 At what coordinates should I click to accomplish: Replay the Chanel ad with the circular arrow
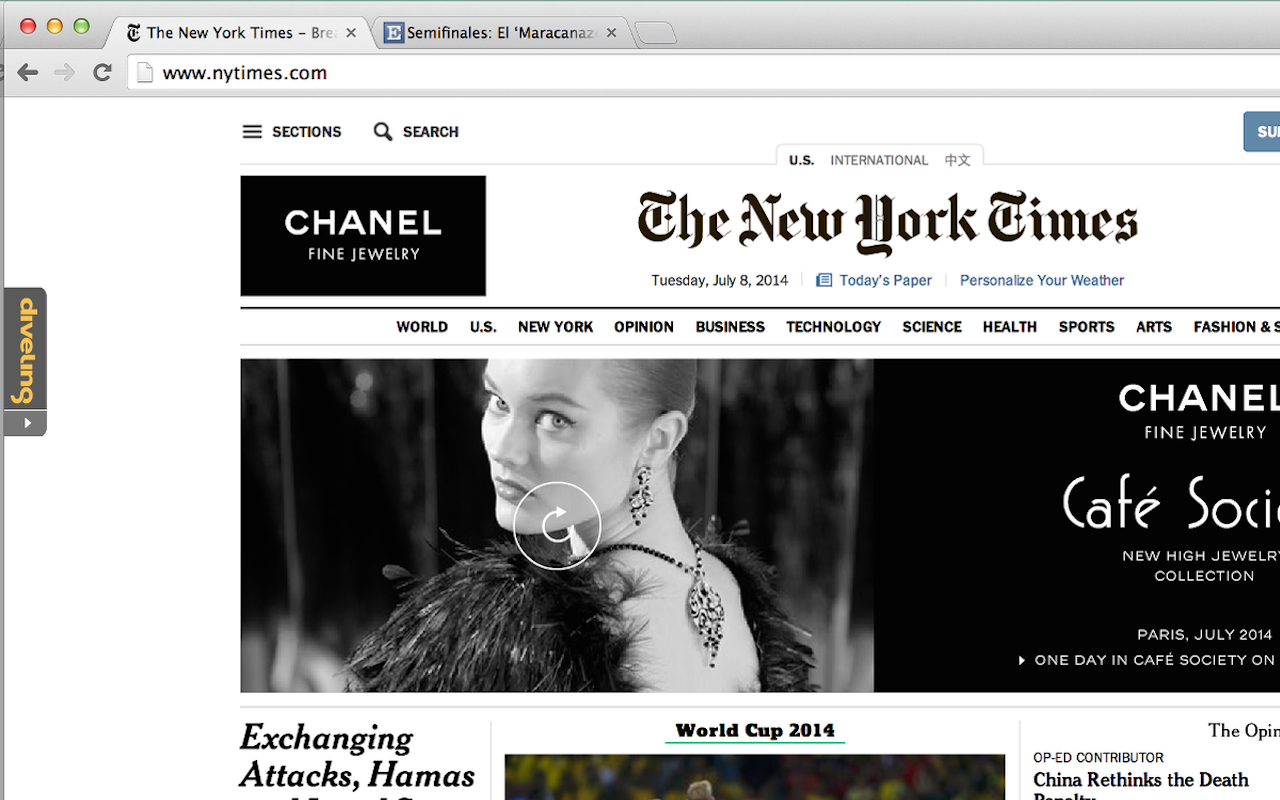point(557,525)
